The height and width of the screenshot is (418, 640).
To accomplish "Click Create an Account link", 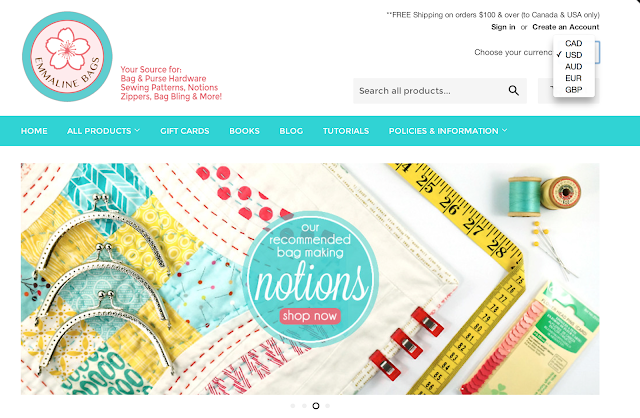I will point(566,27).
